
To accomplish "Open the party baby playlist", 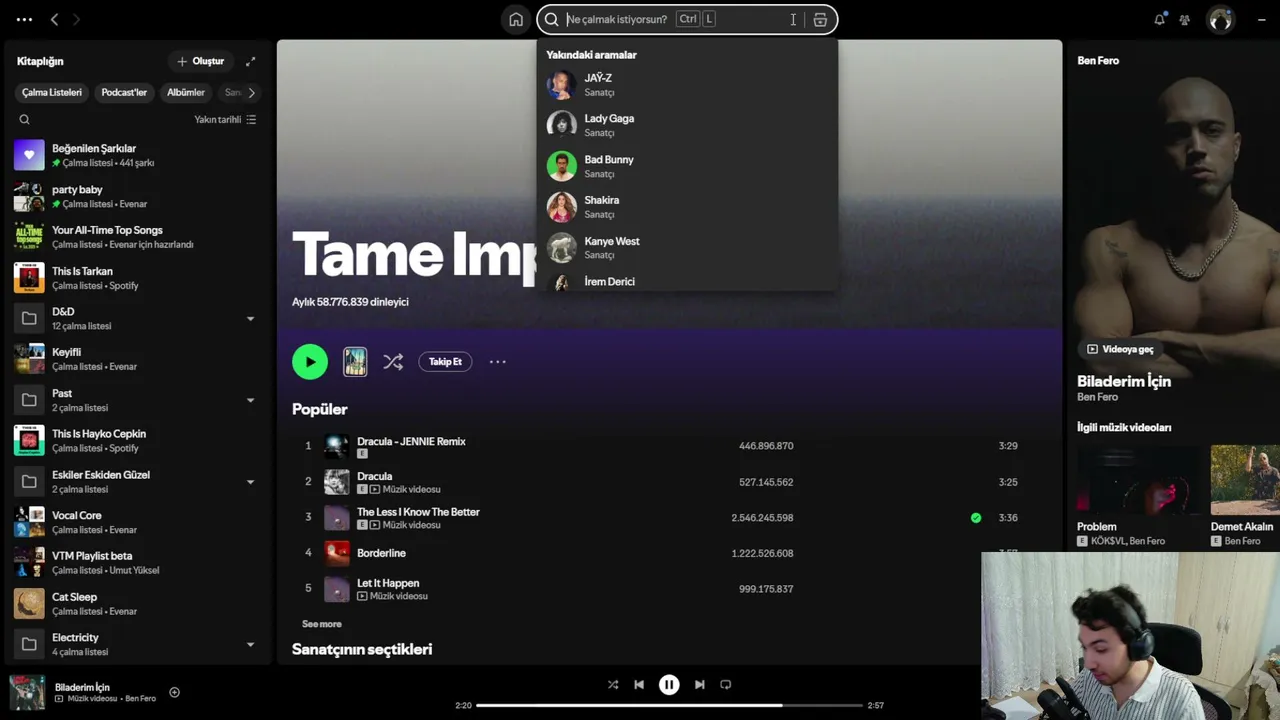I will [138, 196].
